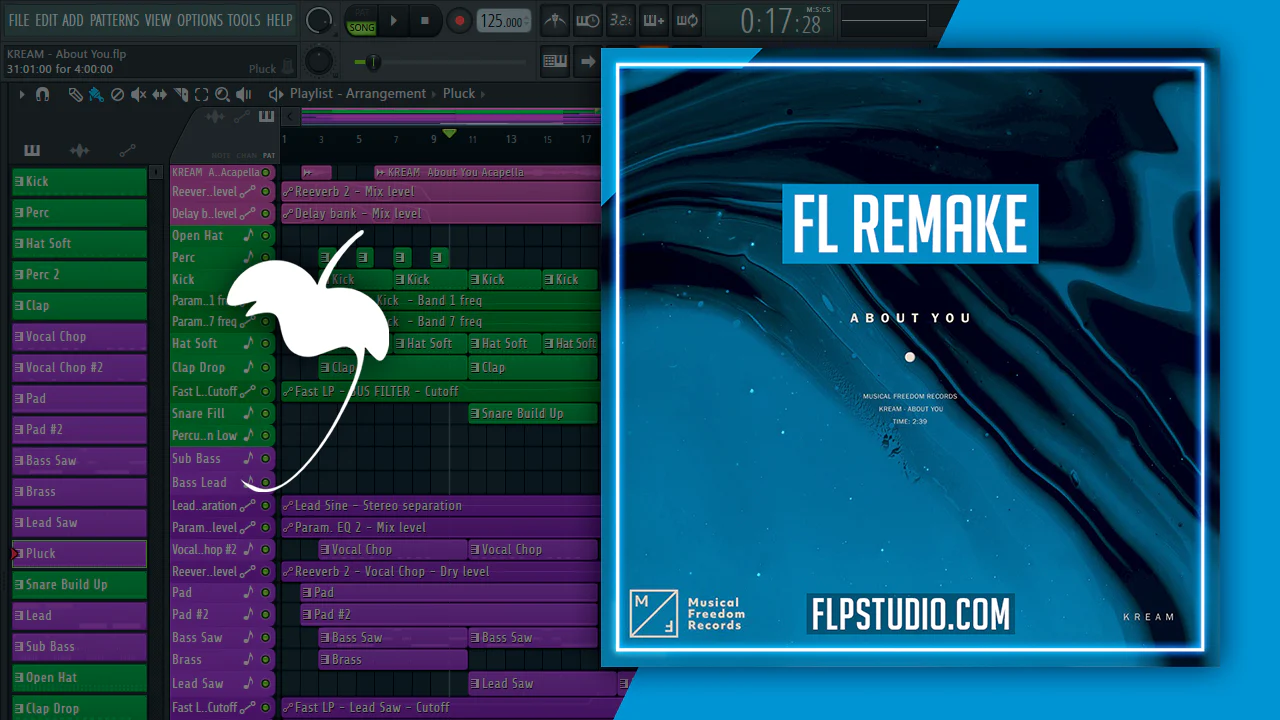Mute the Open Hat track
The height and width of the screenshot is (720, 1280).
pos(266,236)
